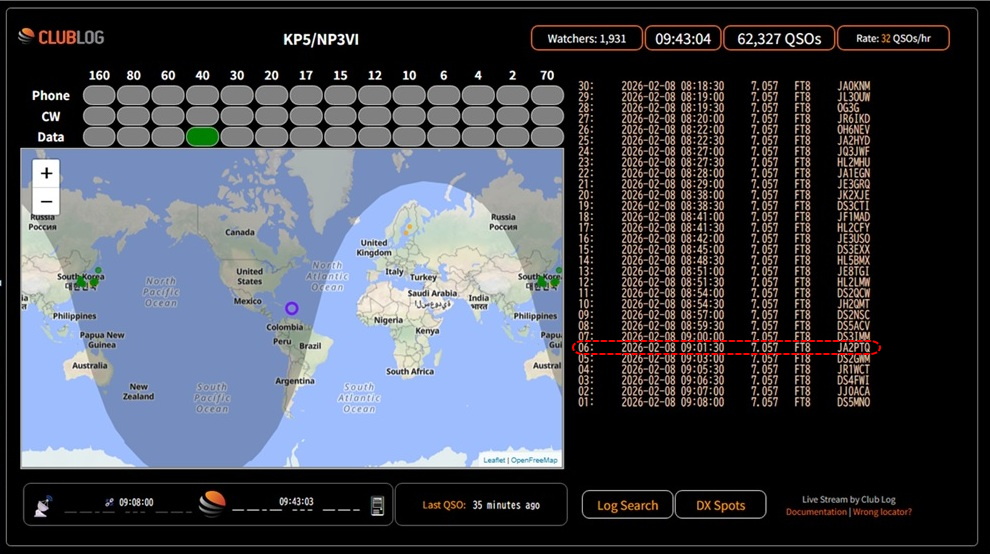The width and height of the screenshot is (990, 554).
Task: Open DX Spots
Action: 720,505
